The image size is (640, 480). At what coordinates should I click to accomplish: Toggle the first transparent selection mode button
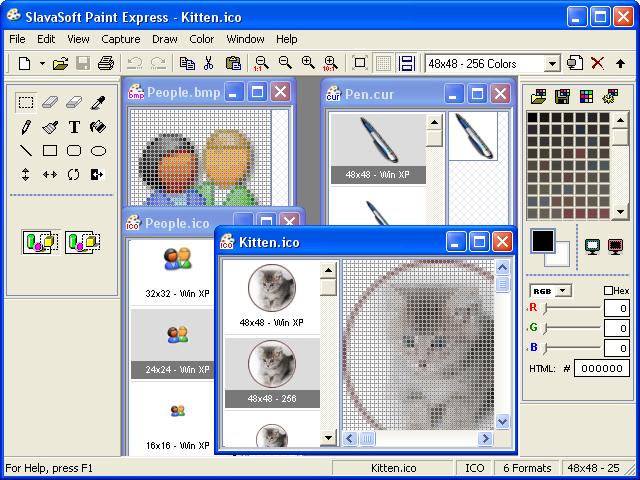(x=41, y=241)
